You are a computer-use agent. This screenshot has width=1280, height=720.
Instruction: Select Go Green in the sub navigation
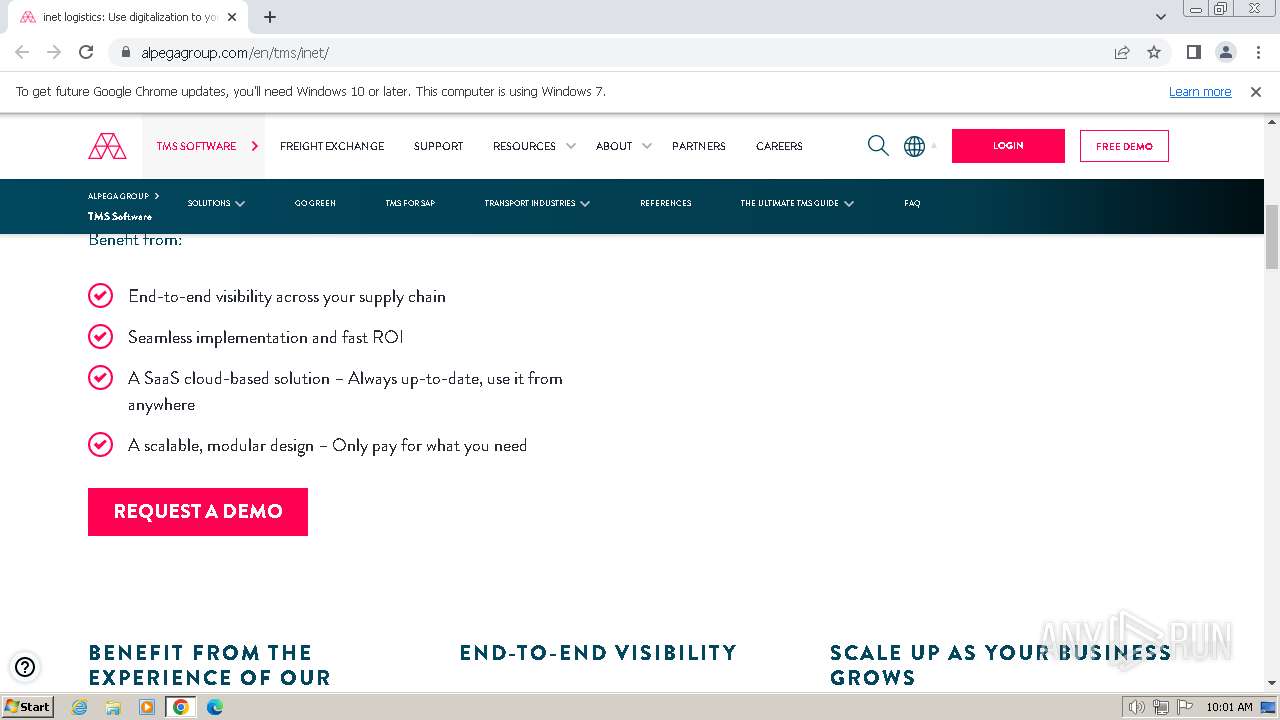315,203
